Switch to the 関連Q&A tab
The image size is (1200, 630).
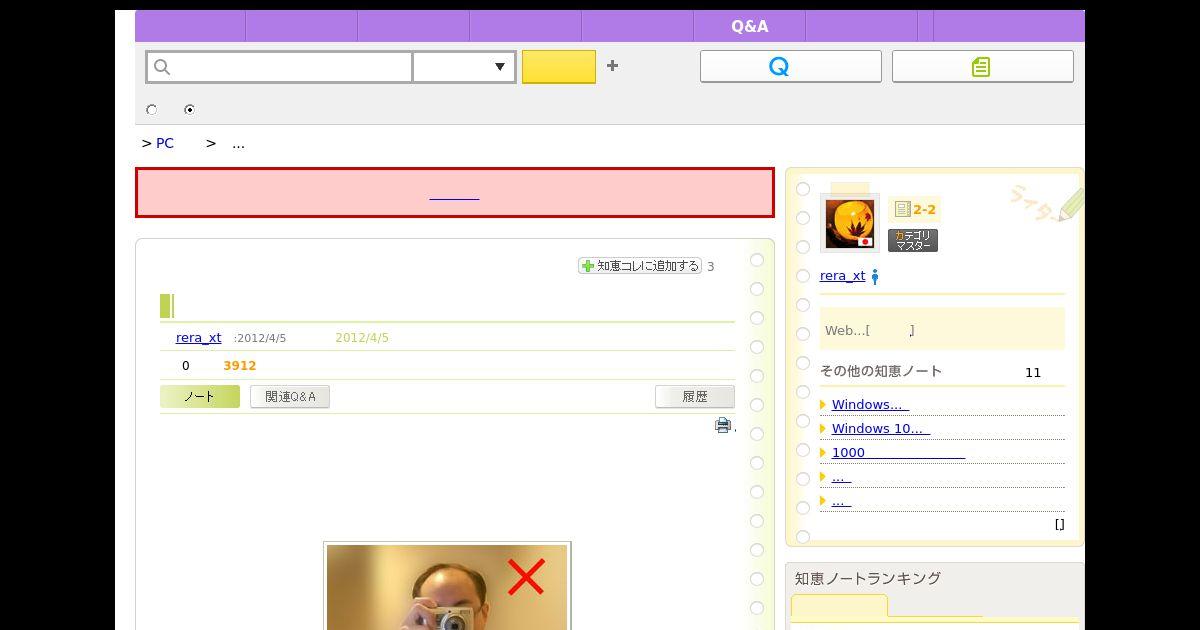pyautogui.click(x=290, y=397)
